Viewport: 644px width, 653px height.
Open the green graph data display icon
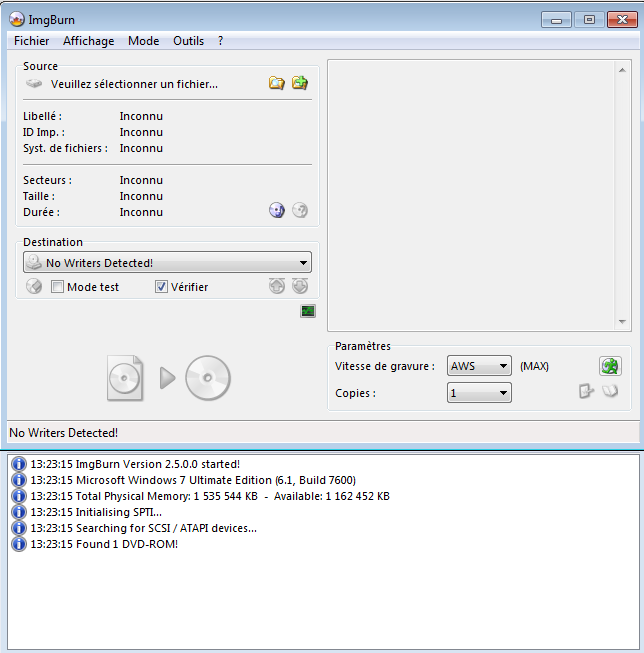coord(308,311)
